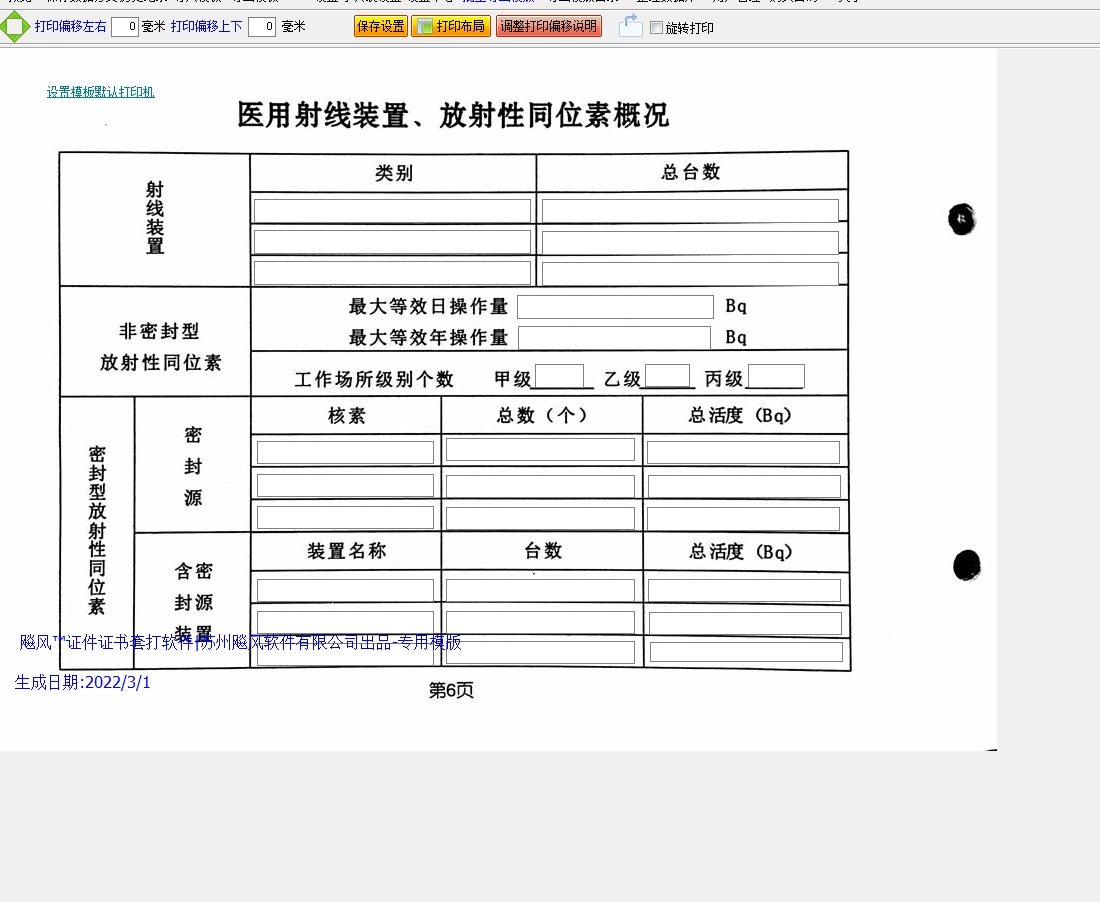Click the green diamond offset direction icon

click(15, 27)
